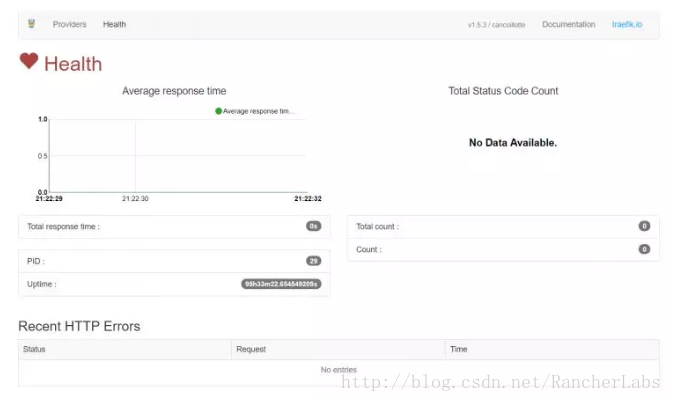This screenshot has height=402, width=673.
Task: Click the Recent HTTP Errors heading
Action: (x=79, y=326)
